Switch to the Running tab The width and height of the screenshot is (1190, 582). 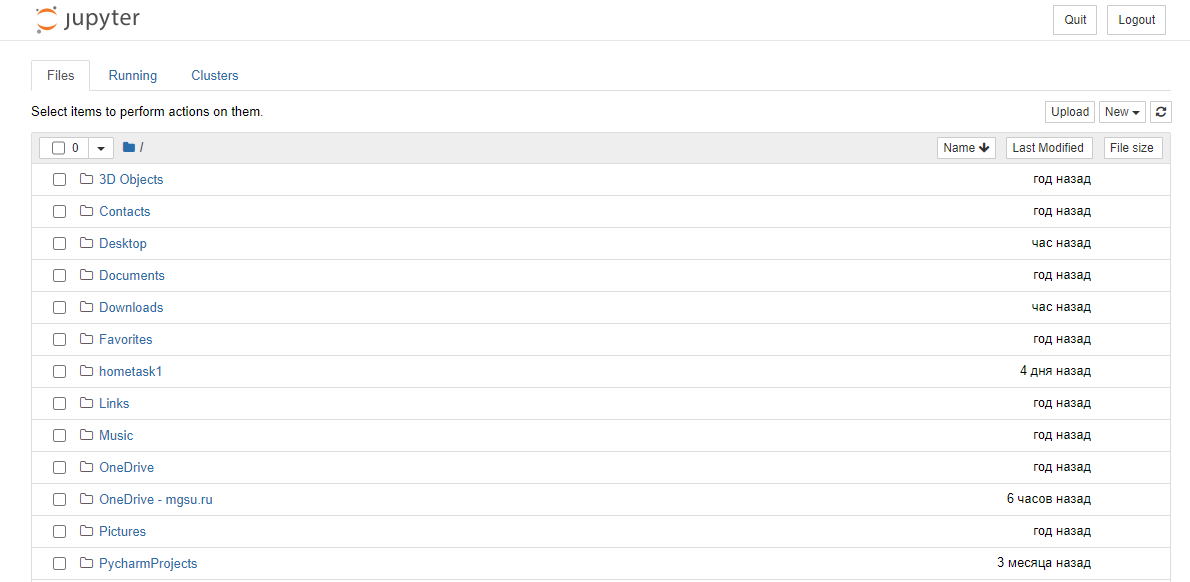133,76
